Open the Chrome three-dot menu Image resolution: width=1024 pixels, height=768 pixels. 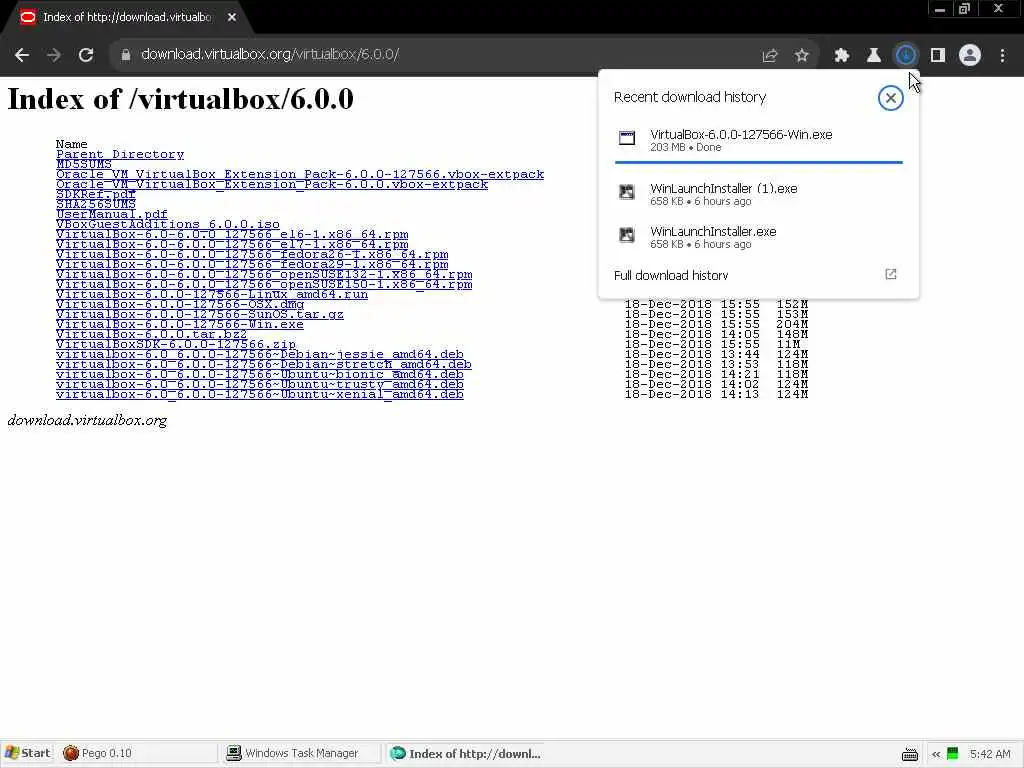click(x=1002, y=56)
